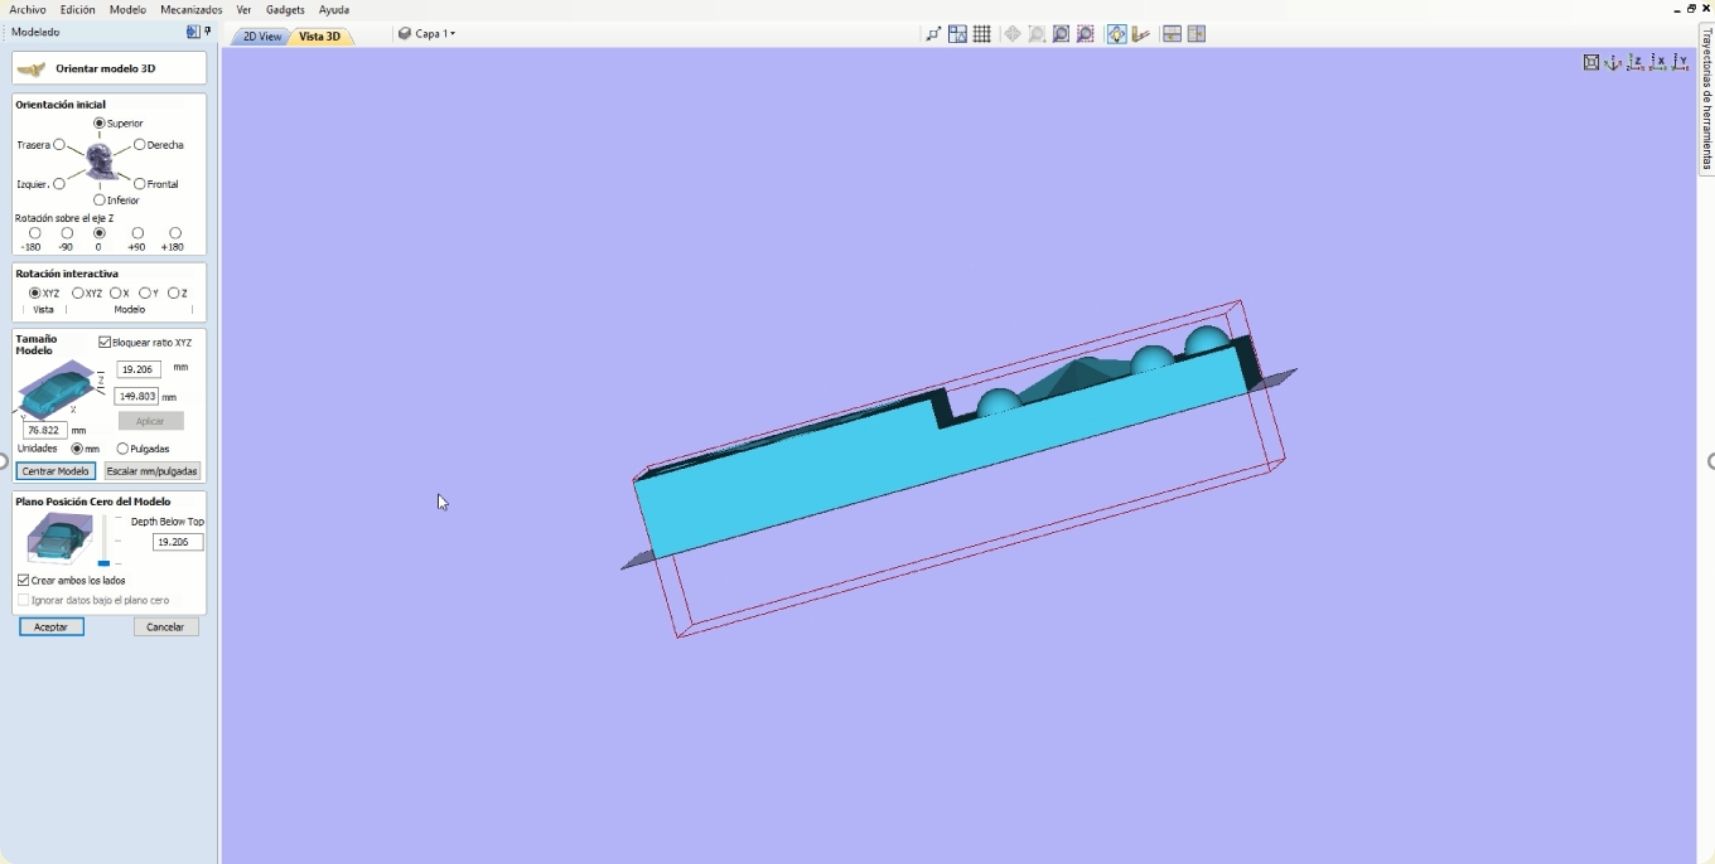Select mm units radio
This screenshot has height=864, width=1715.
[x=77, y=449]
